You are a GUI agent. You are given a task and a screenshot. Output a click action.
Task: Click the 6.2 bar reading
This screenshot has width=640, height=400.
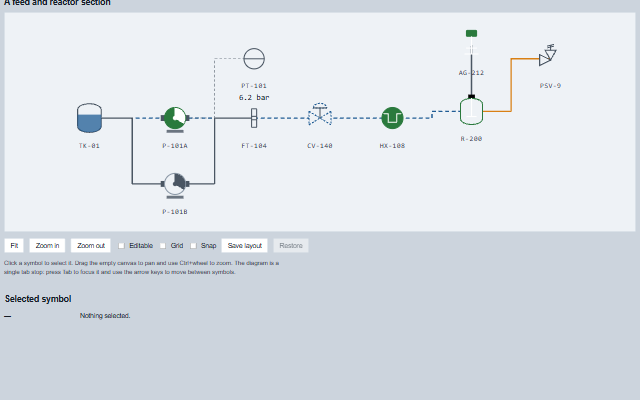(254, 98)
